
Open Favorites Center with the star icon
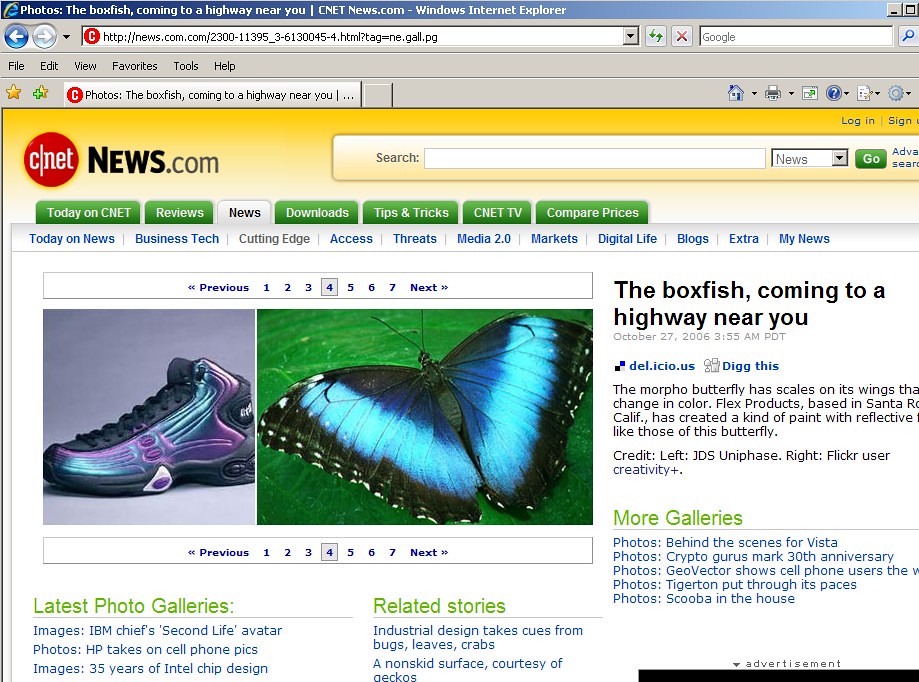14,92
